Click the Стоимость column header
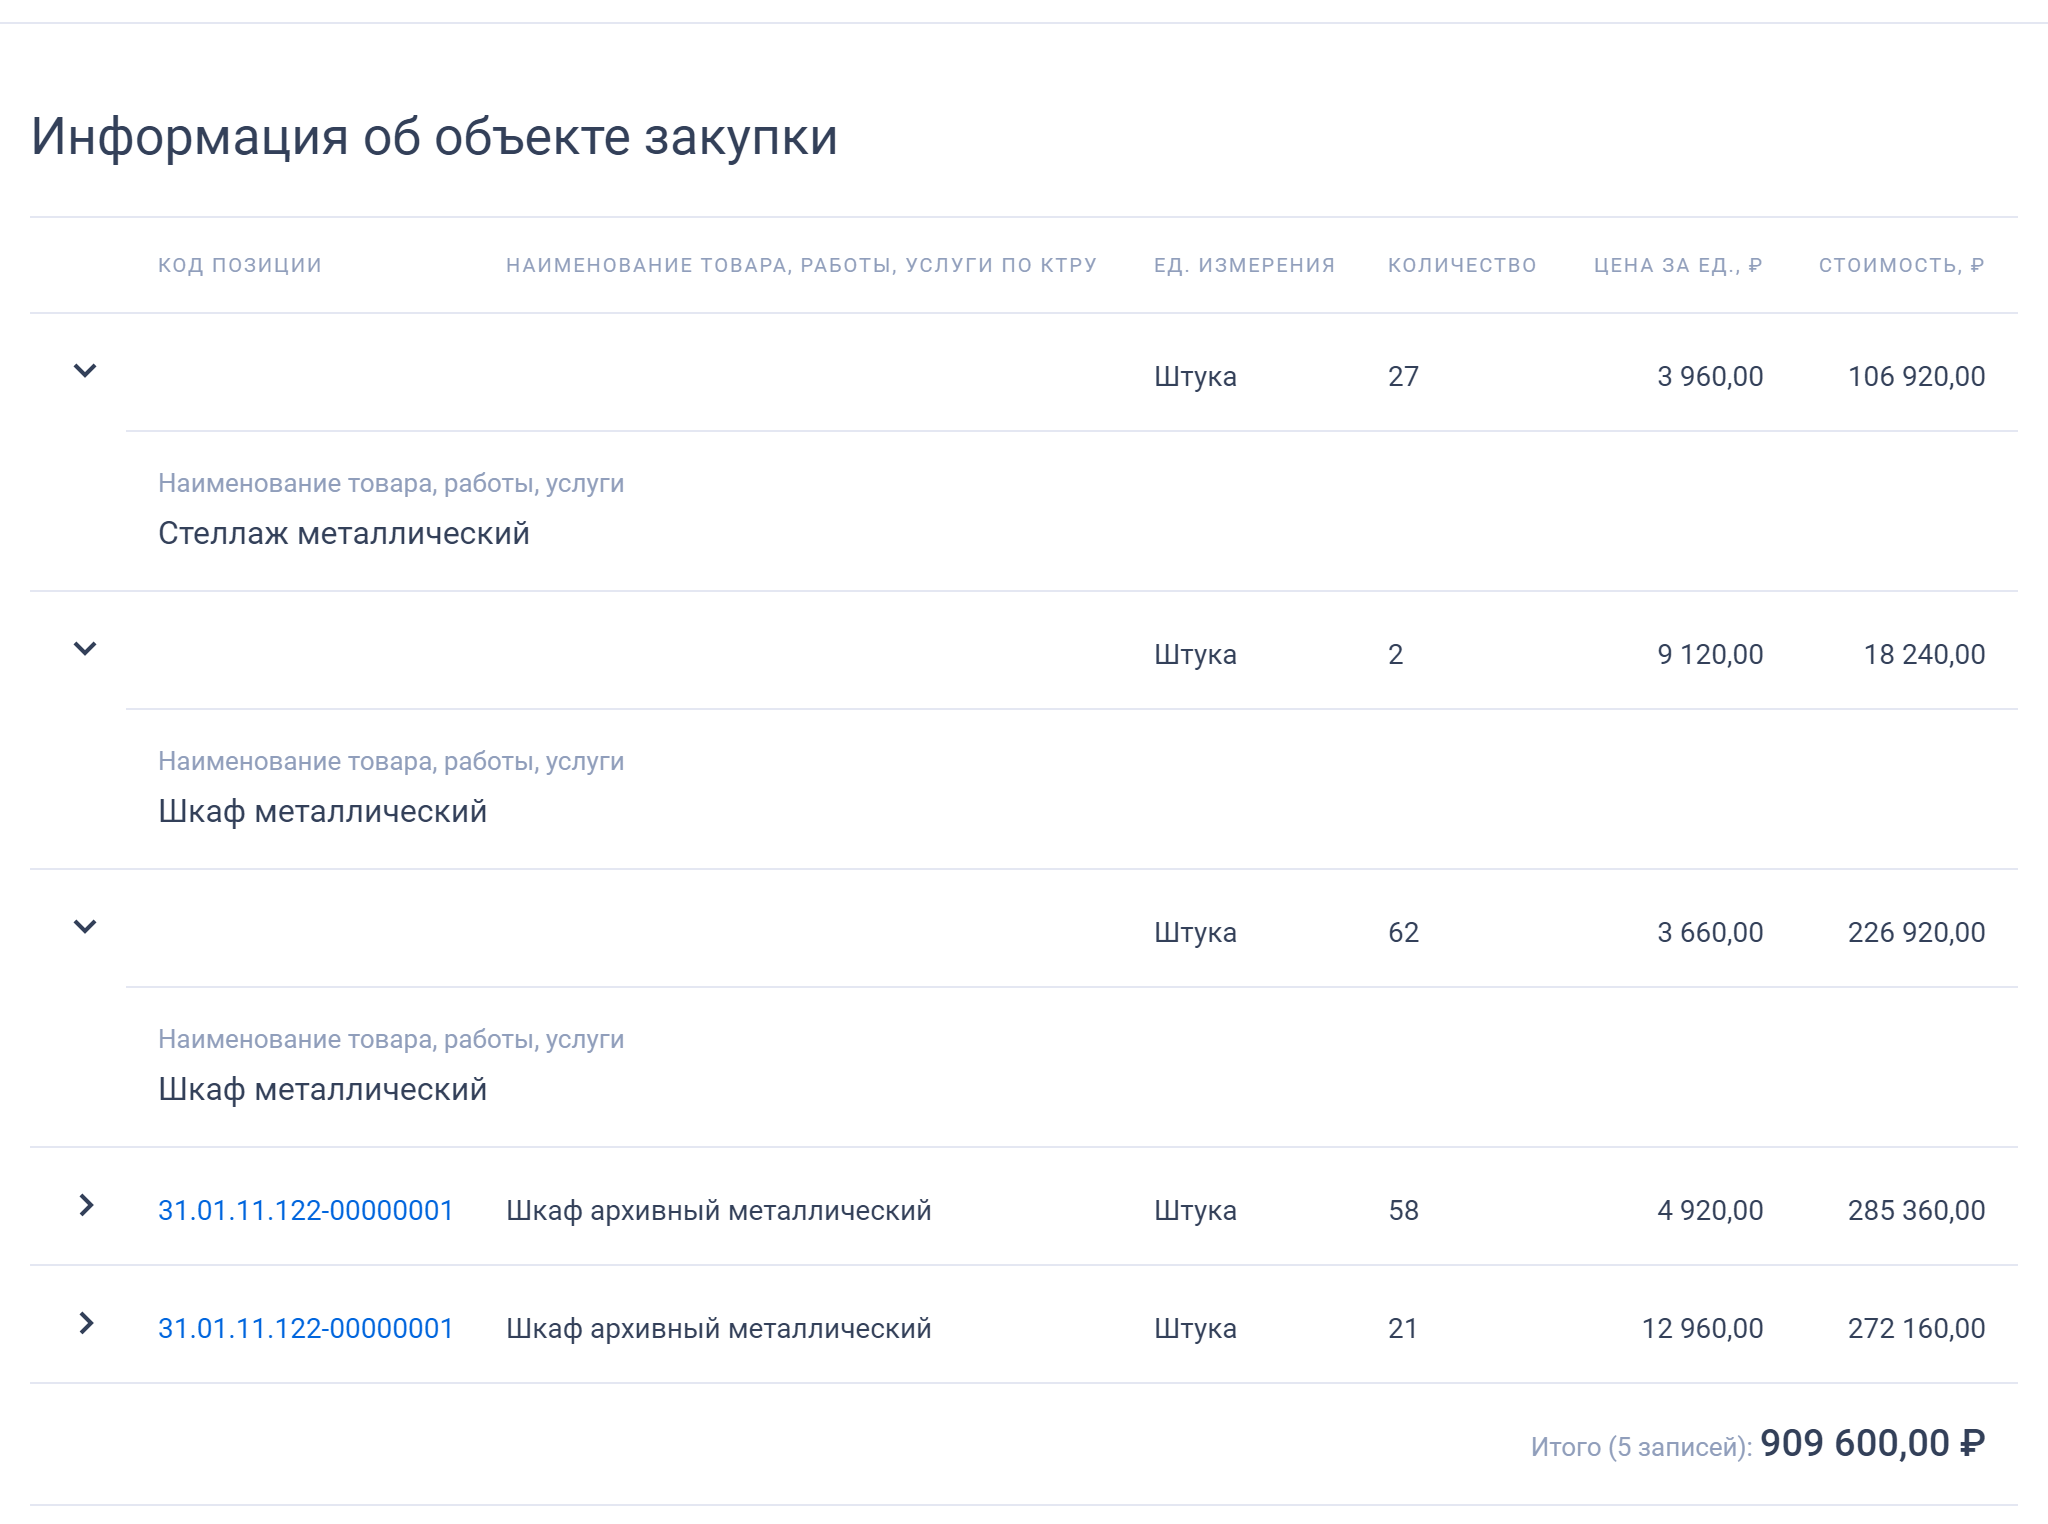 click(1900, 265)
